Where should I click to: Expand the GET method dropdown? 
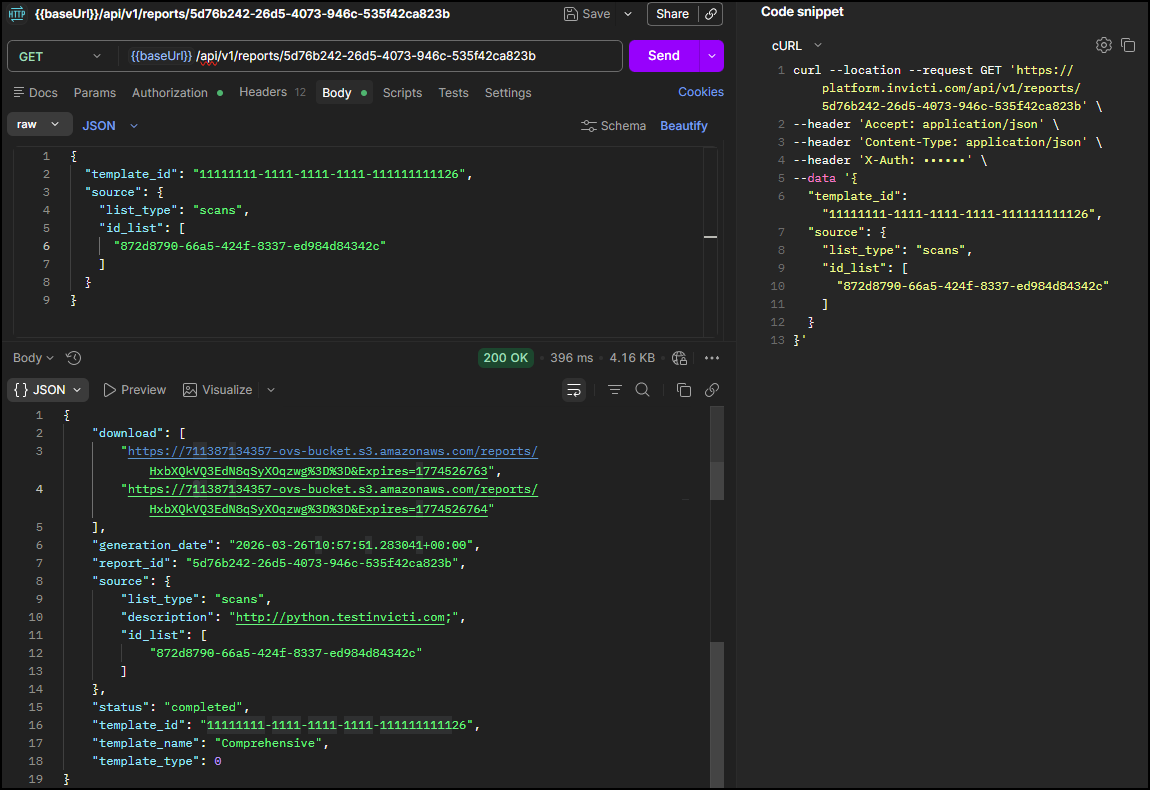coord(60,56)
